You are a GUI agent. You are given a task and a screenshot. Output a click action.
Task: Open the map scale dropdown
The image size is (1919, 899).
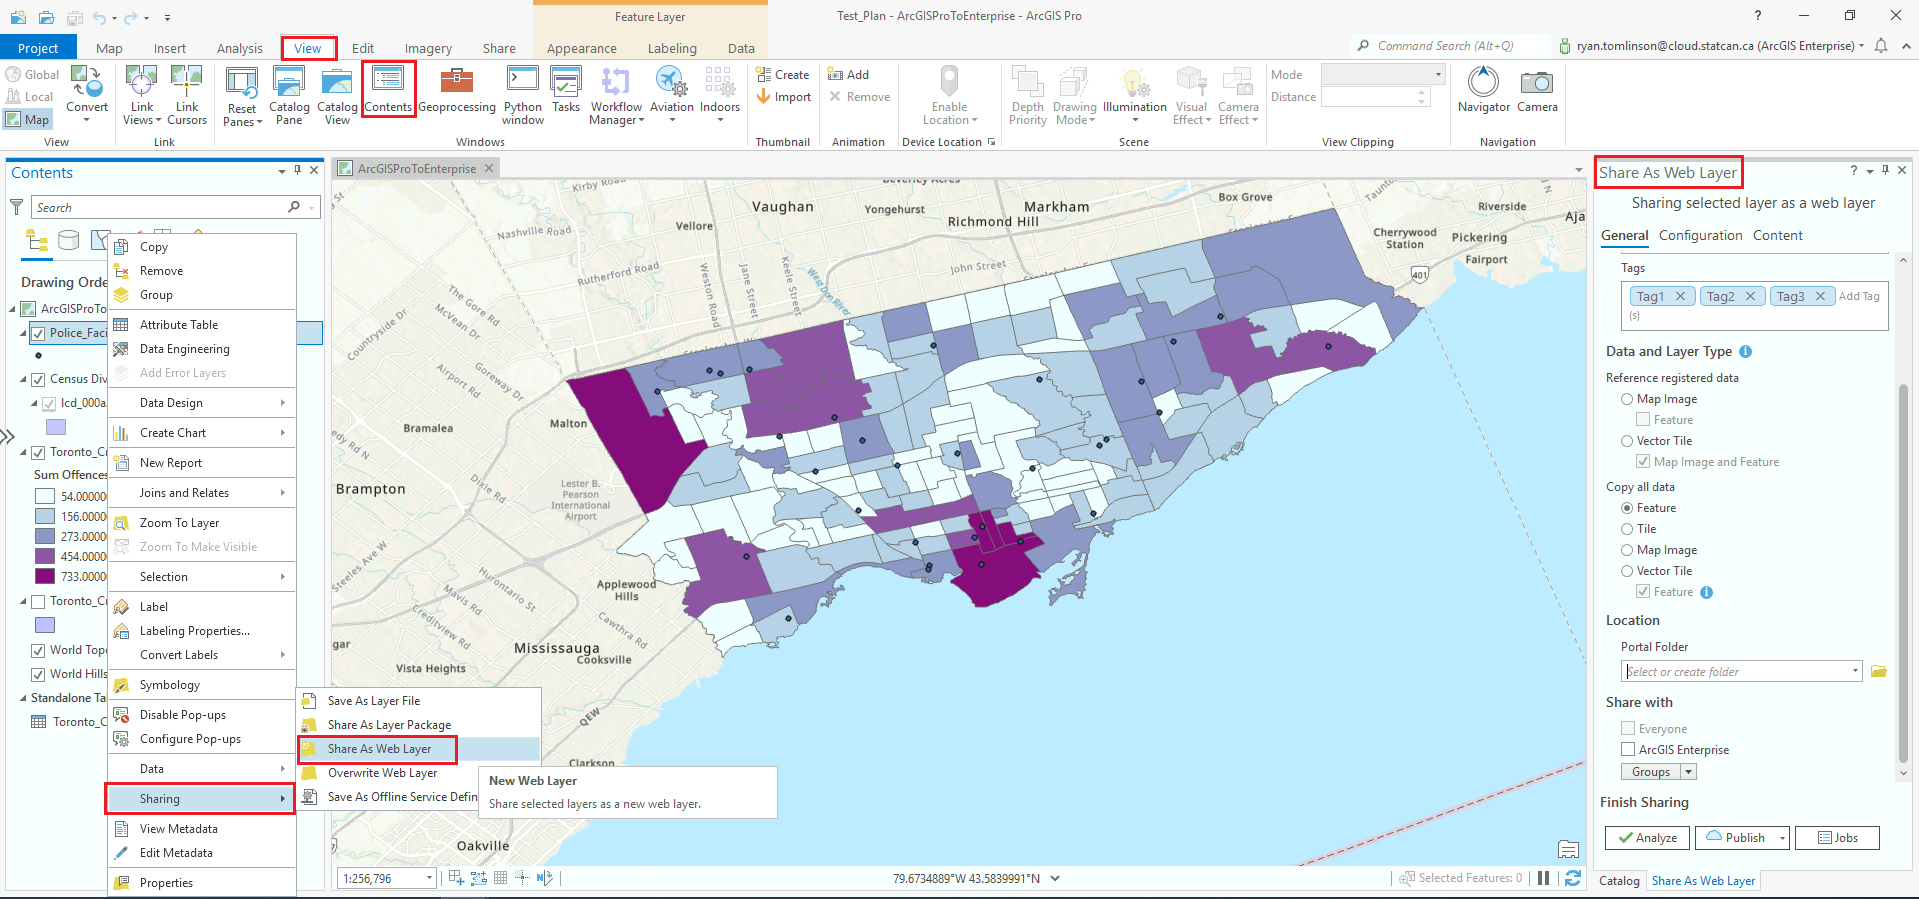click(x=430, y=878)
